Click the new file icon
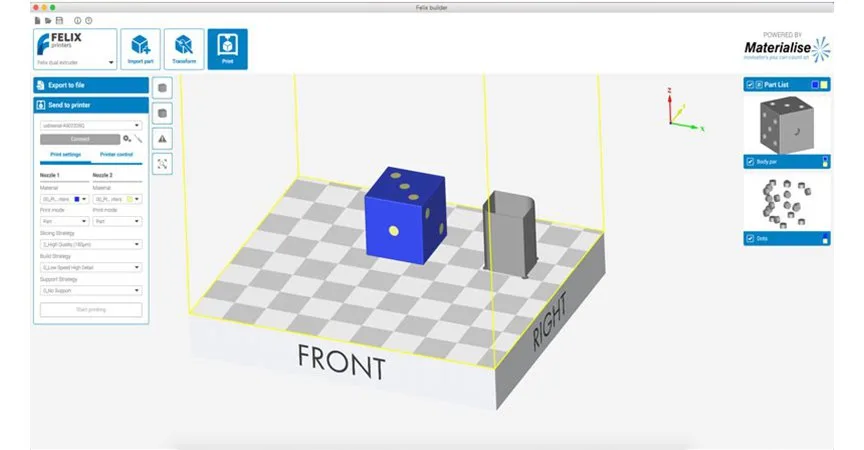864x450 pixels. click(37, 21)
